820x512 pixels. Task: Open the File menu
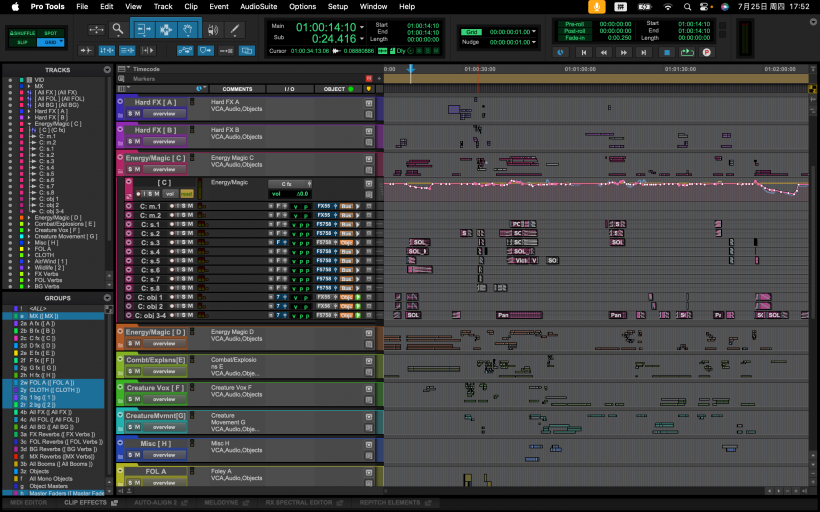click(x=82, y=6)
